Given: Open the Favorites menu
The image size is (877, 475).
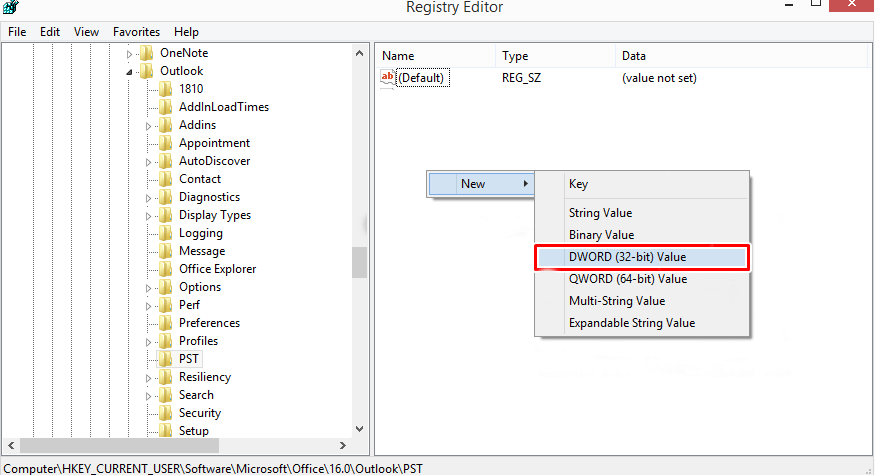Looking at the screenshot, I should (136, 32).
